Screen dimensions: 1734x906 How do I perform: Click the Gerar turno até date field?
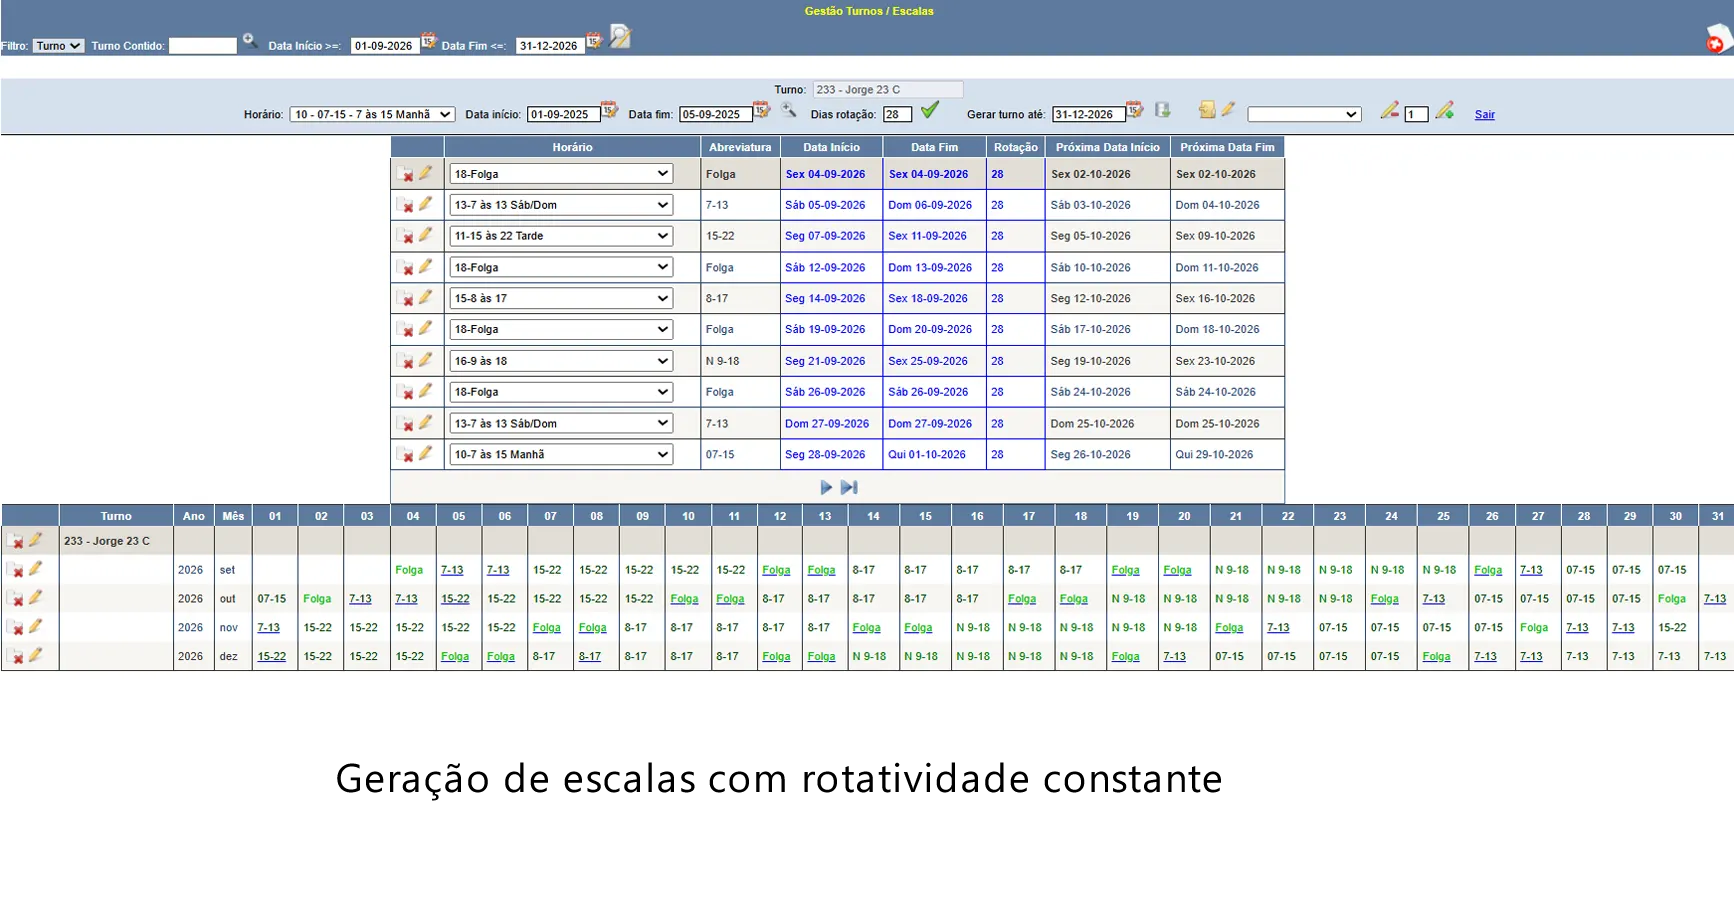(x=1089, y=115)
